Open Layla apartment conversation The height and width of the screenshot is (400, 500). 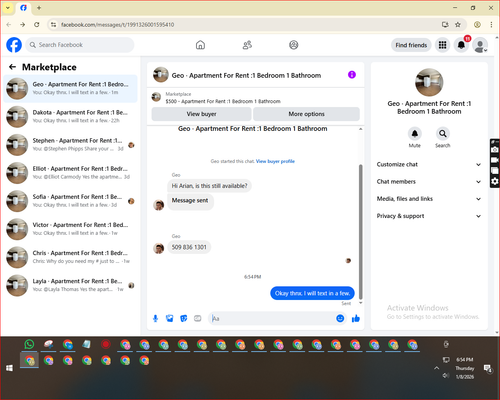[x=70, y=285]
